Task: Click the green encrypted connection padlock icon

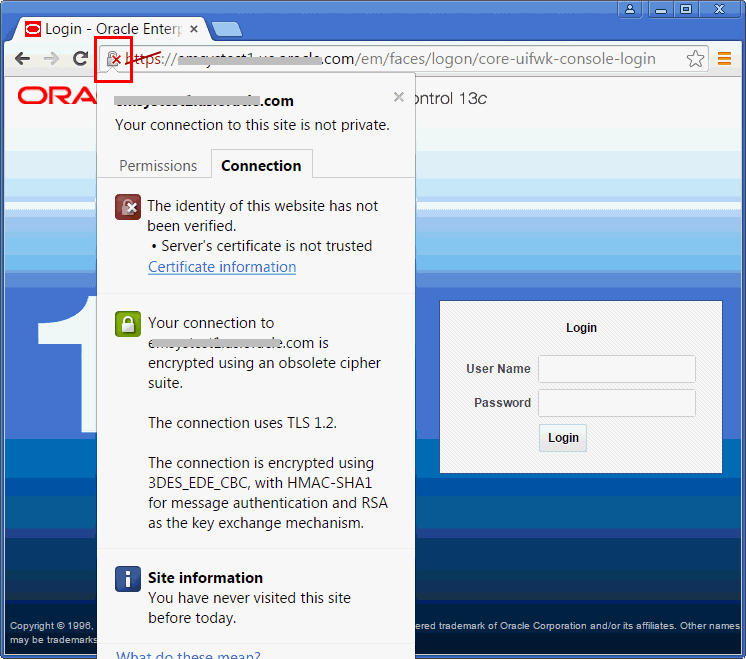Action: pos(128,324)
